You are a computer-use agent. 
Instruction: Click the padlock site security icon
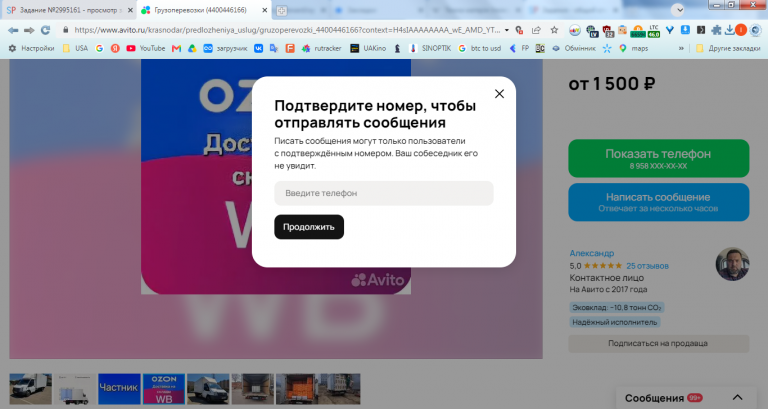pos(66,30)
